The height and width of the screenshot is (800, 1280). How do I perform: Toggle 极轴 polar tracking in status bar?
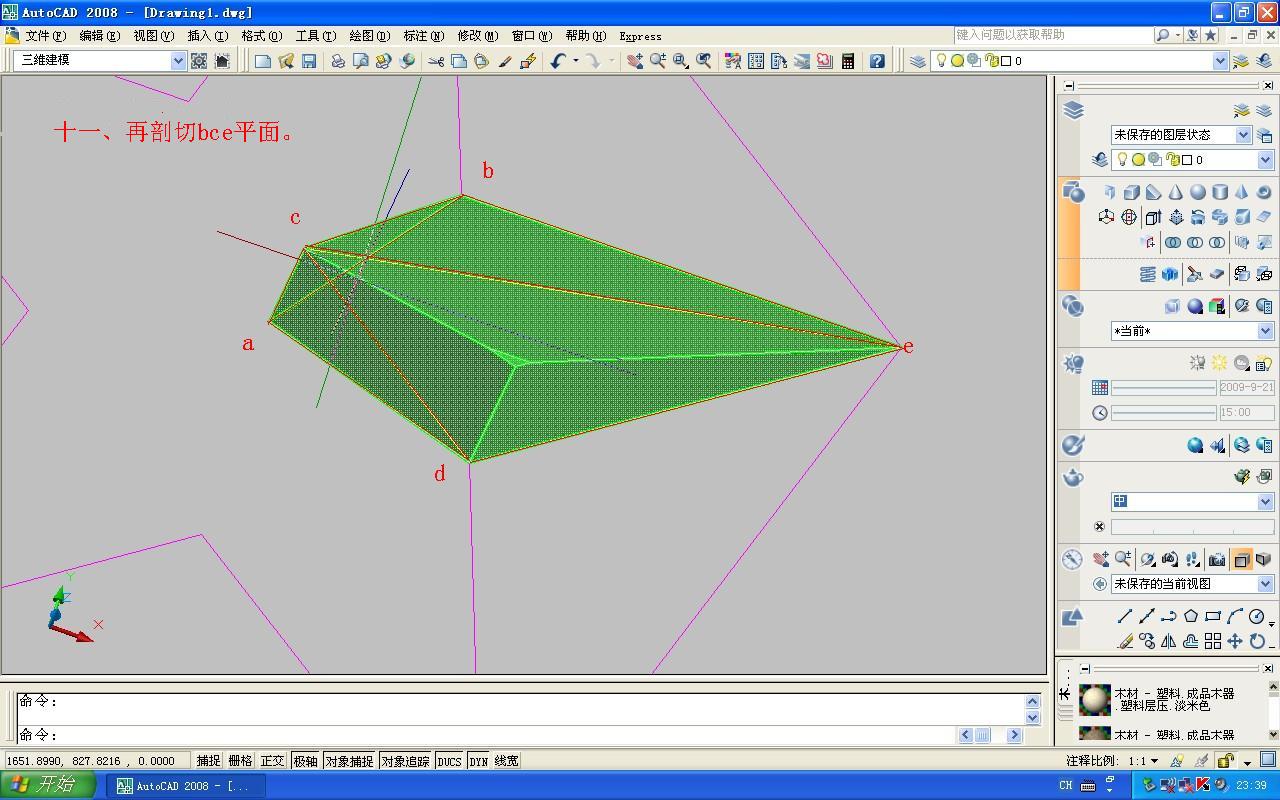pyautogui.click(x=305, y=761)
